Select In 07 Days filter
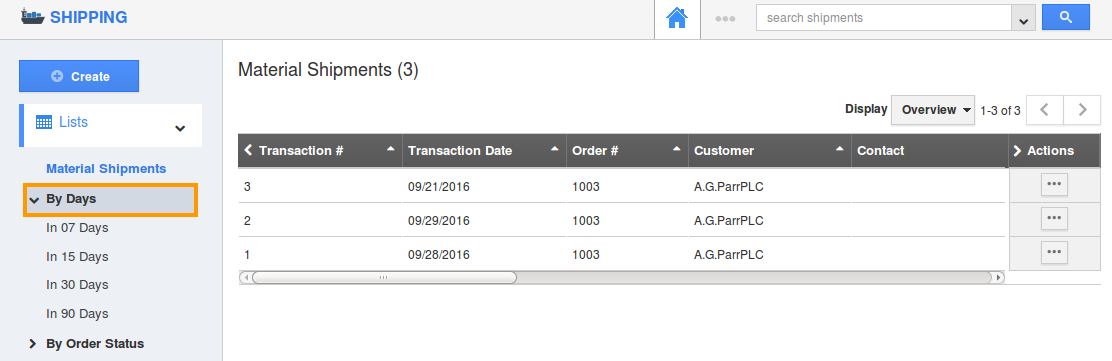Image resolution: width=1112 pixels, height=361 pixels. point(77,228)
